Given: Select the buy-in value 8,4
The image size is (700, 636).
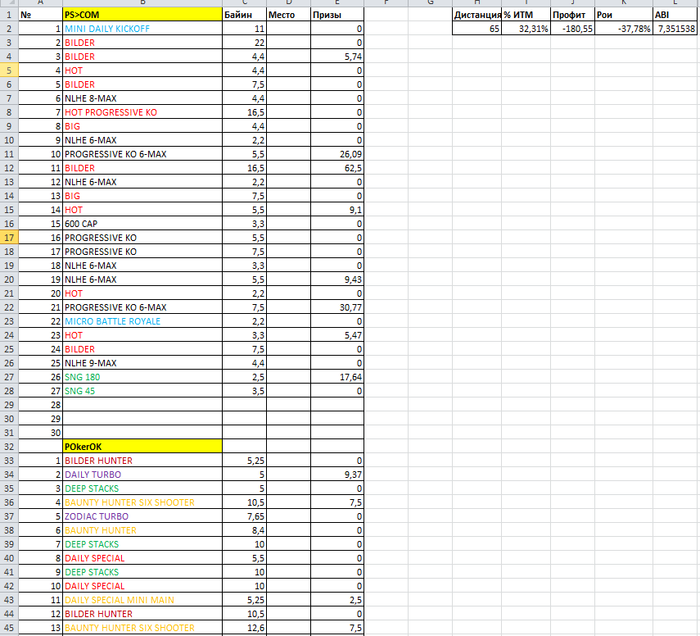Looking at the screenshot, I should 244,530.
